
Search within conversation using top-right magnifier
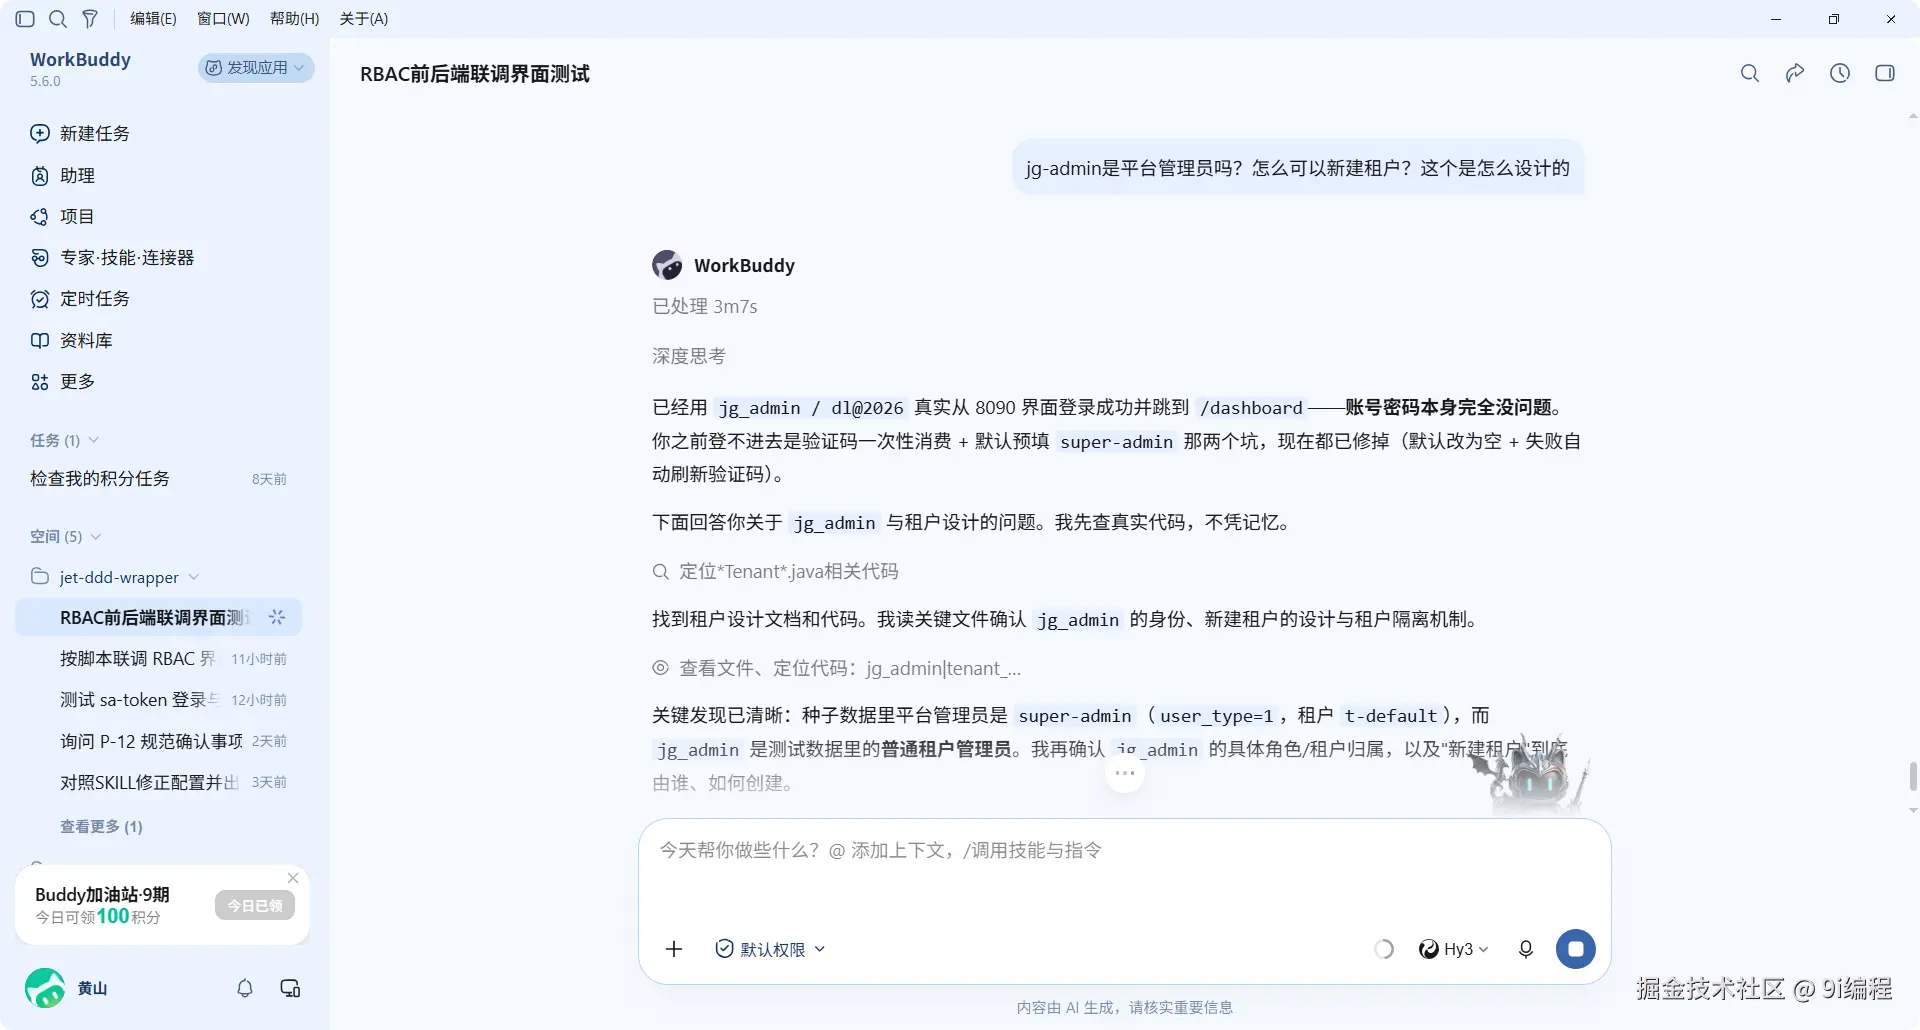[x=1750, y=73]
